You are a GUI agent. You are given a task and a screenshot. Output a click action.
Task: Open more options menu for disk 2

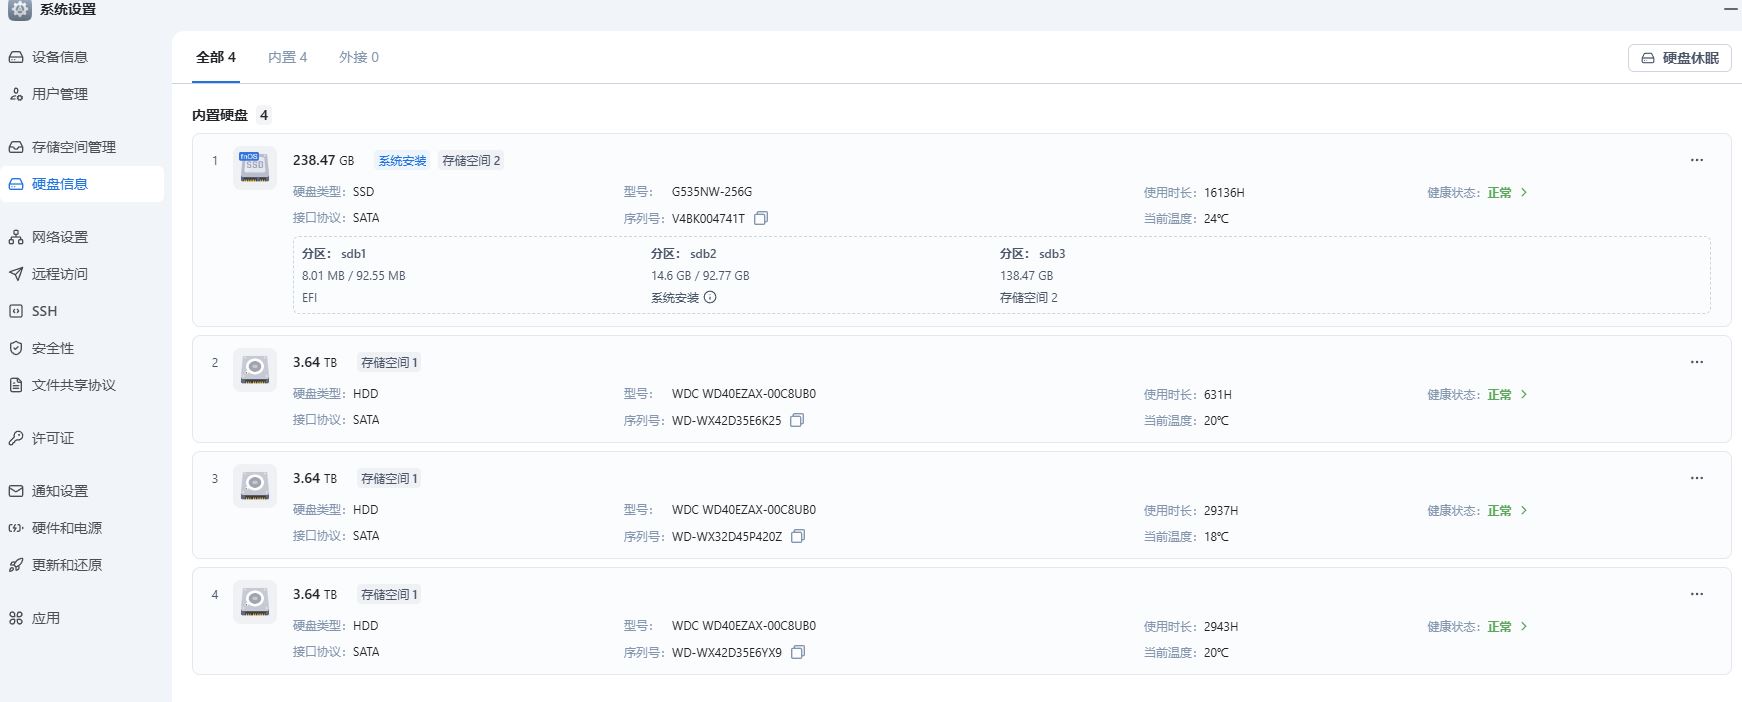click(x=1697, y=362)
